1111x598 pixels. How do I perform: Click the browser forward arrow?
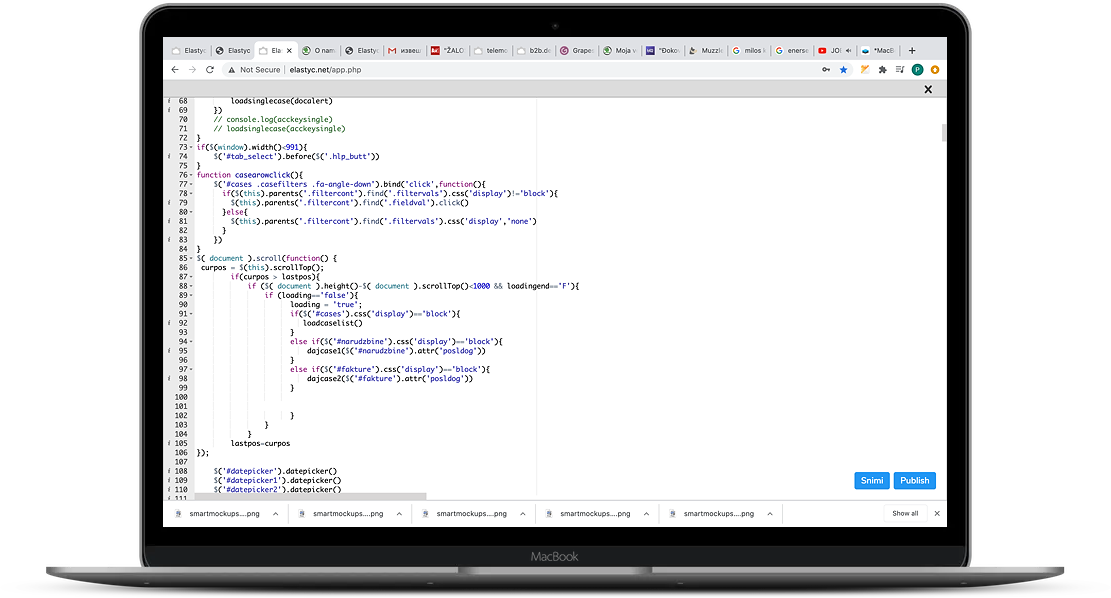[192, 69]
